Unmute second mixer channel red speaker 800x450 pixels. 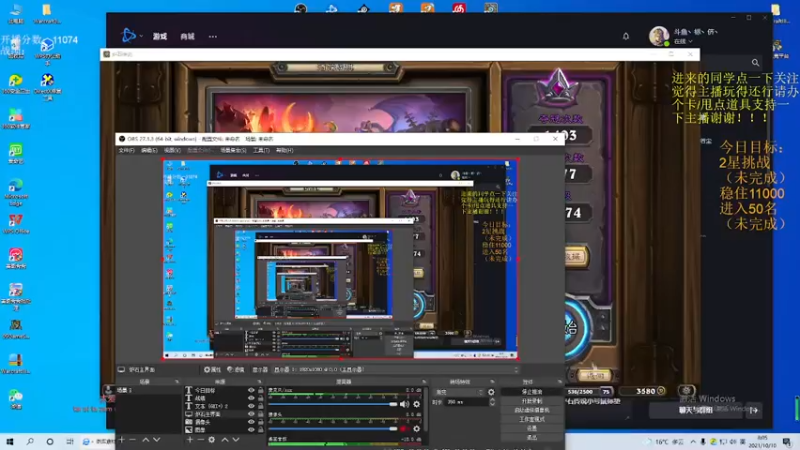(x=405, y=429)
